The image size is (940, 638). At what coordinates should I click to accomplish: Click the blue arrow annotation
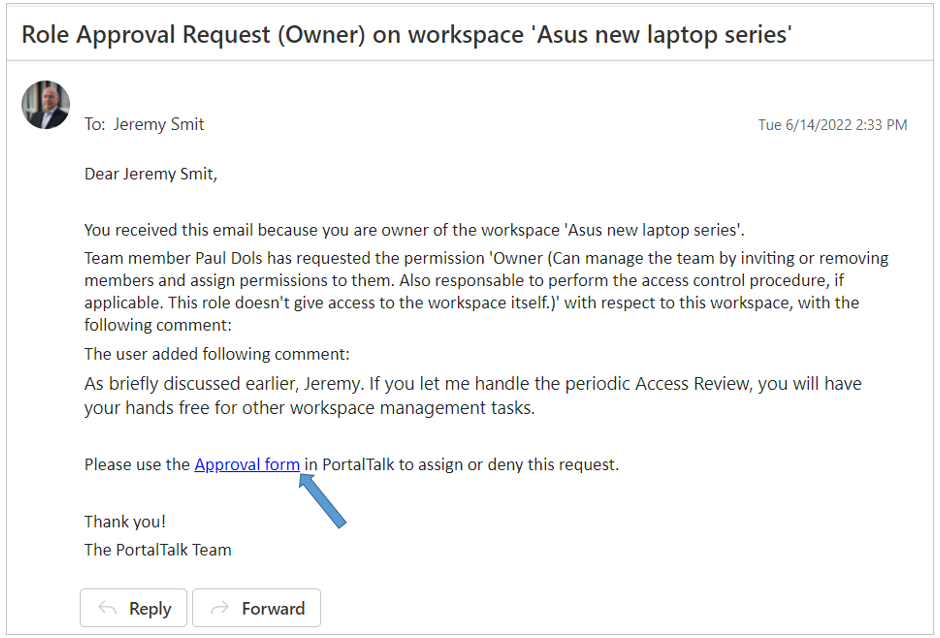[x=323, y=501]
